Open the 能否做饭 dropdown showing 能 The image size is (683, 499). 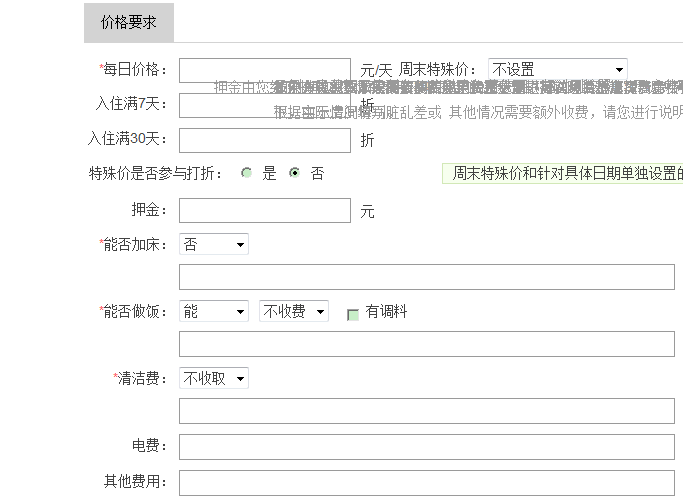pos(214,311)
